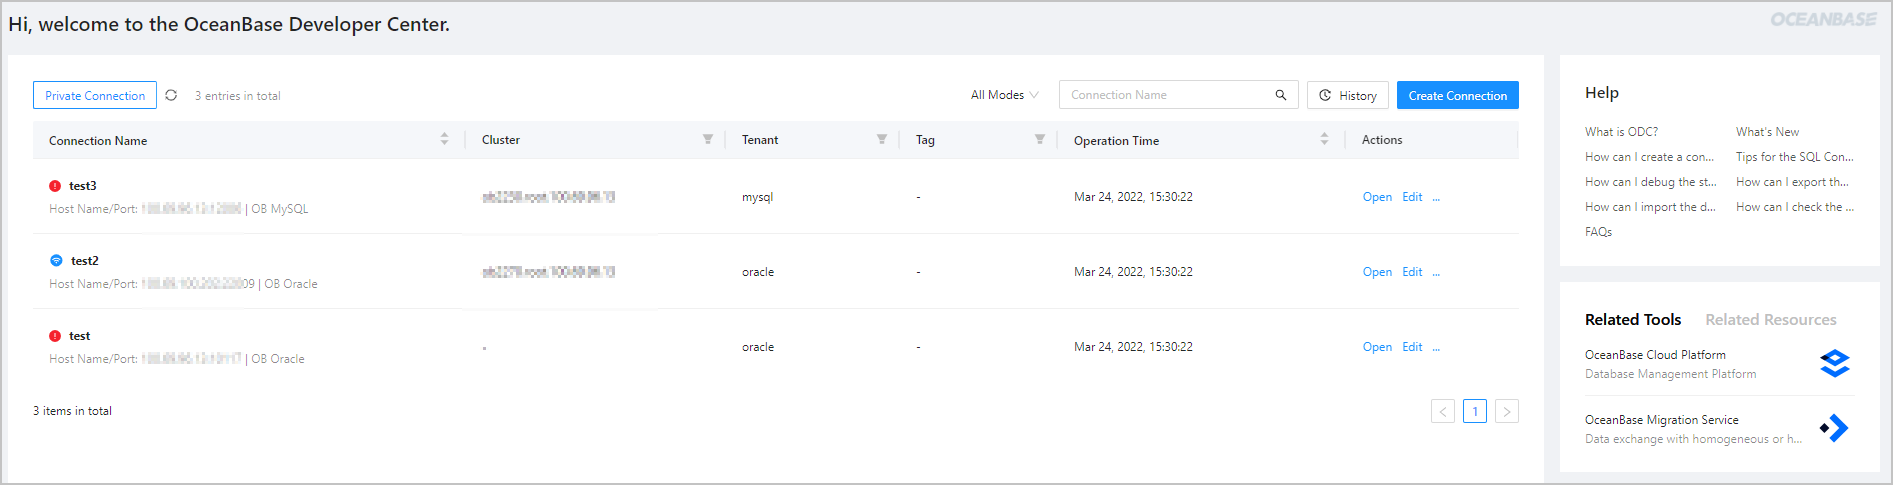Click the mysql tenant cell

point(757,197)
